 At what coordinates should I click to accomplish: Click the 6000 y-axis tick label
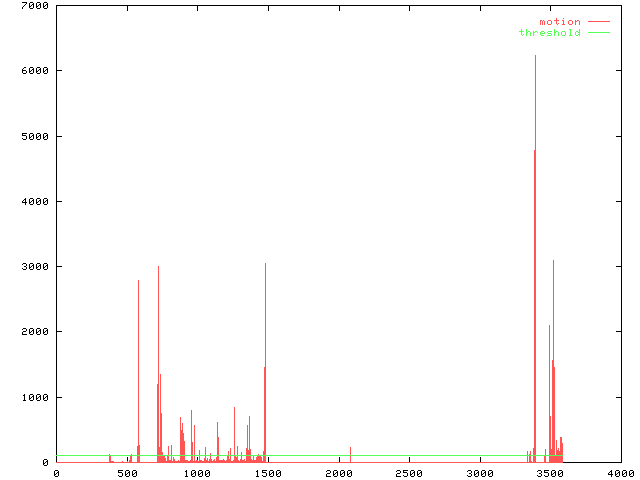35,71
